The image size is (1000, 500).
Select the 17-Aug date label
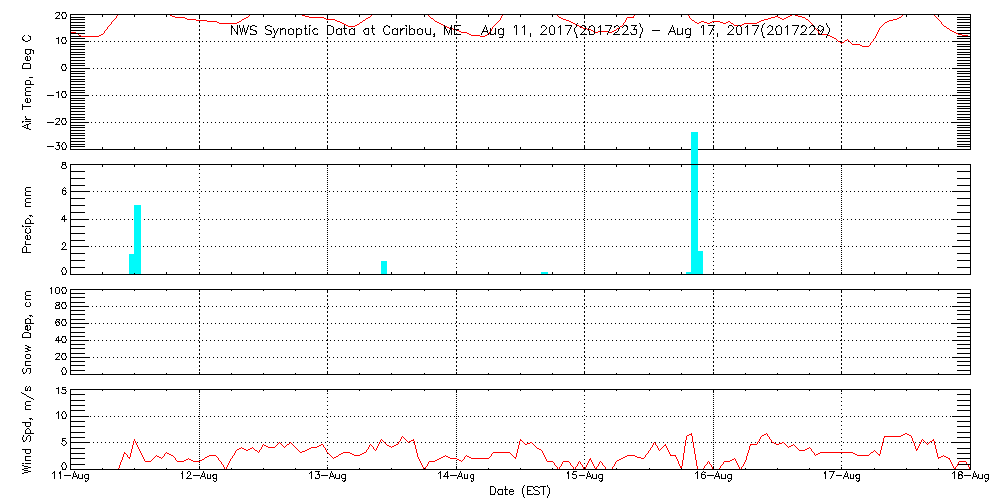pyautogui.click(x=841, y=476)
